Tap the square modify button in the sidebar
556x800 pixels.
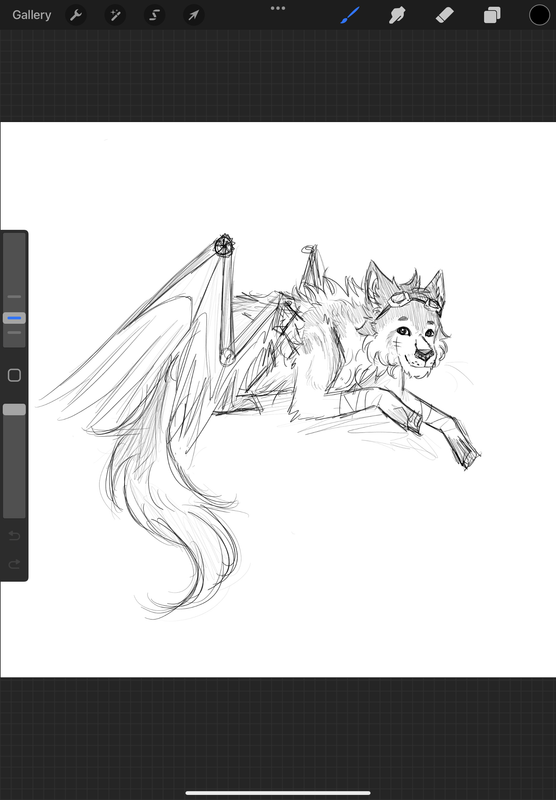coord(14,376)
